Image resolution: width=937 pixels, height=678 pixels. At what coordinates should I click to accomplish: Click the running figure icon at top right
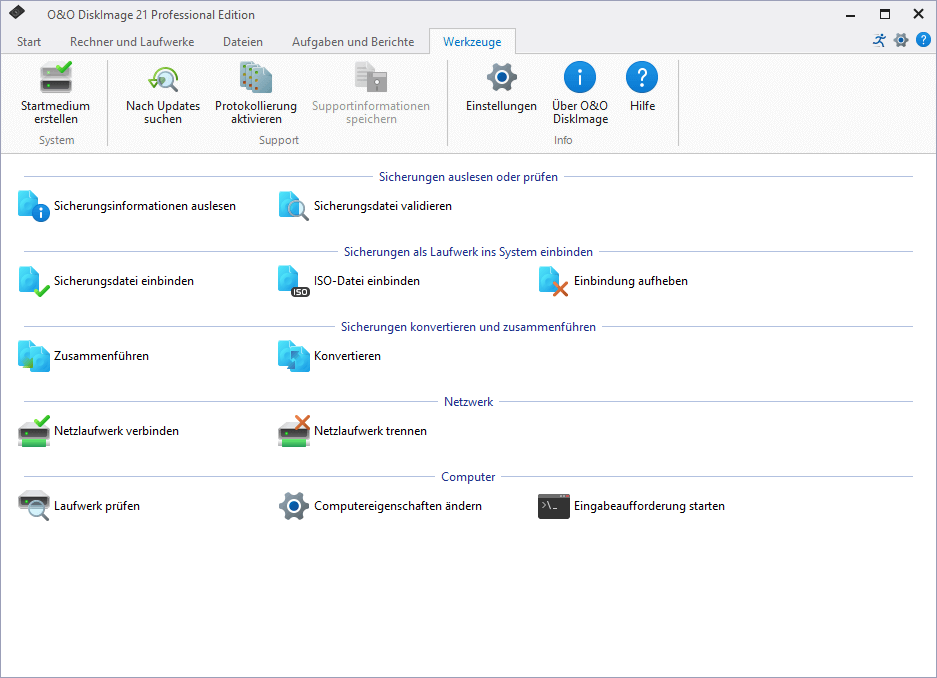point(879,40)
